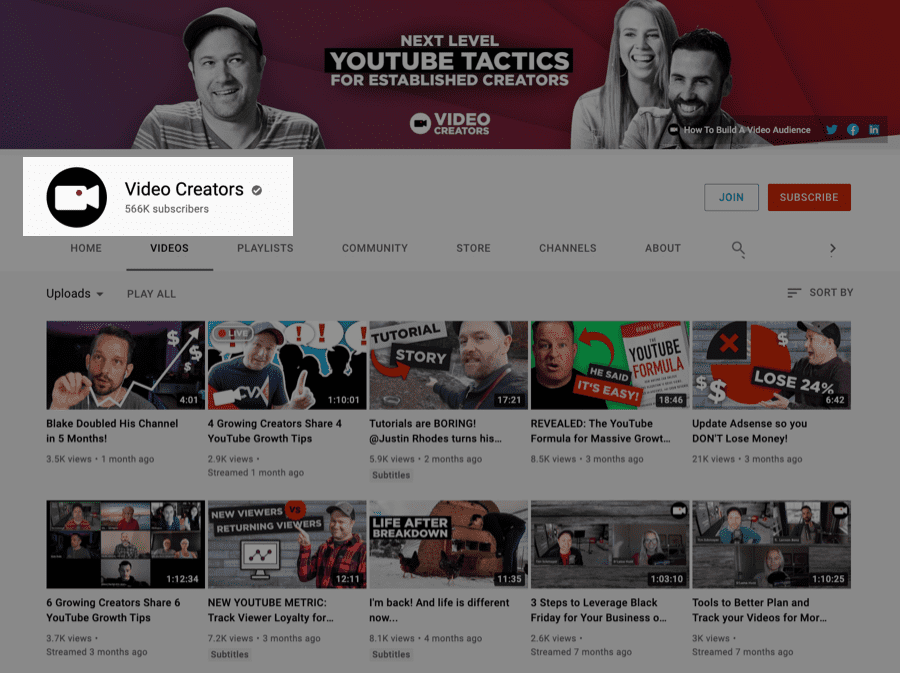Click the 'I'm back! And life is different' title

440,610
